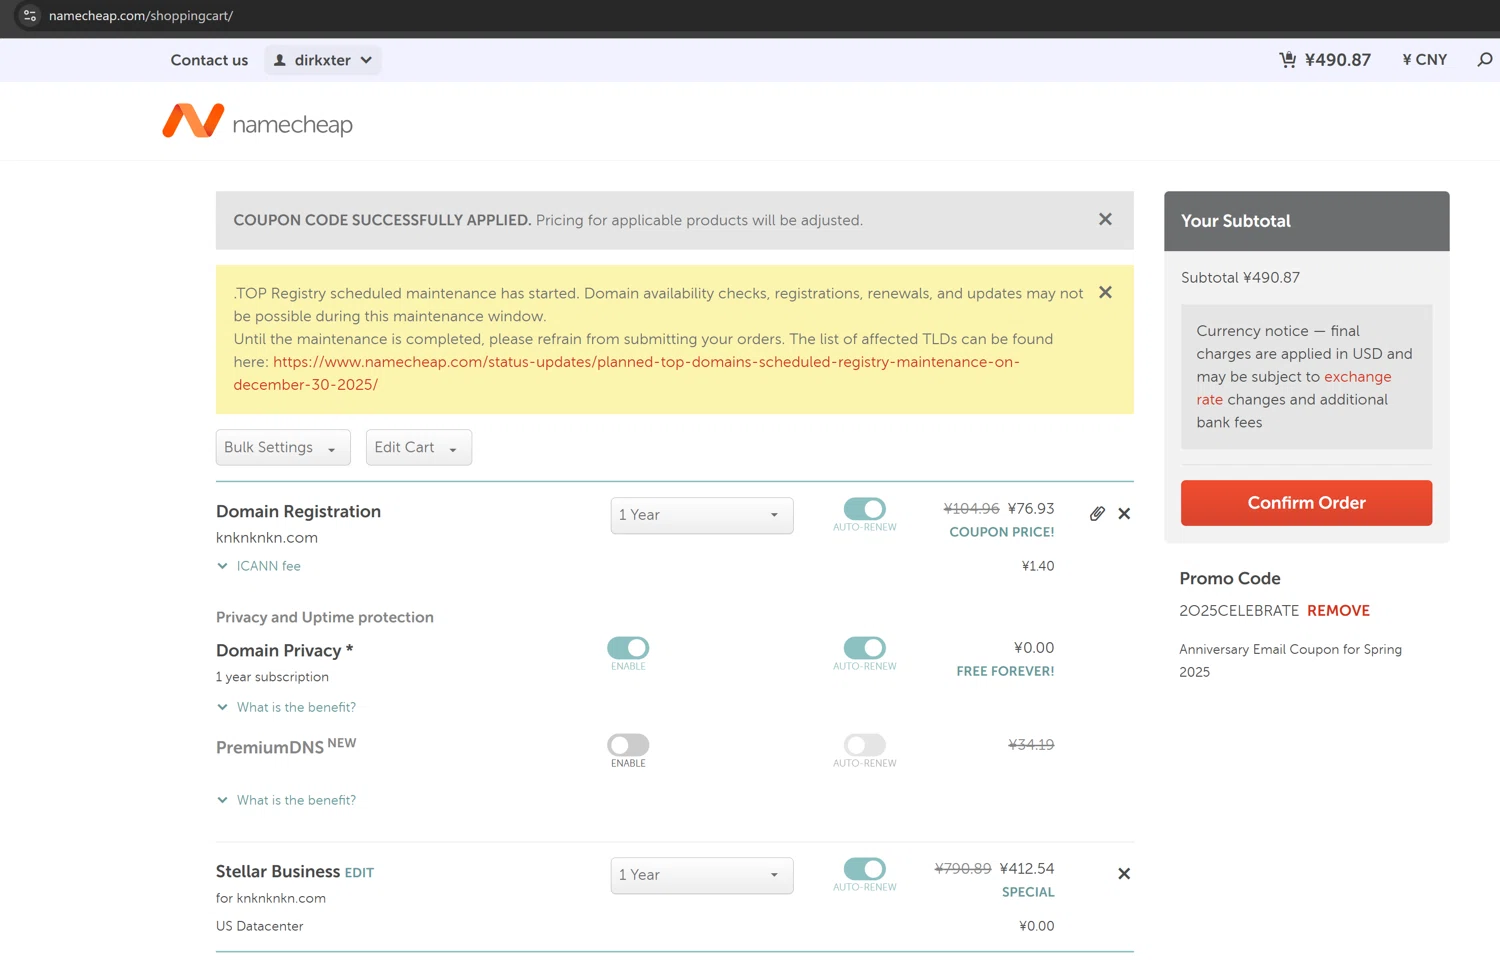Click the ¥412.54 Stellar Business price
Image resolution: width=1500 pixels, height=969 pixels.
coord(1027,869)
